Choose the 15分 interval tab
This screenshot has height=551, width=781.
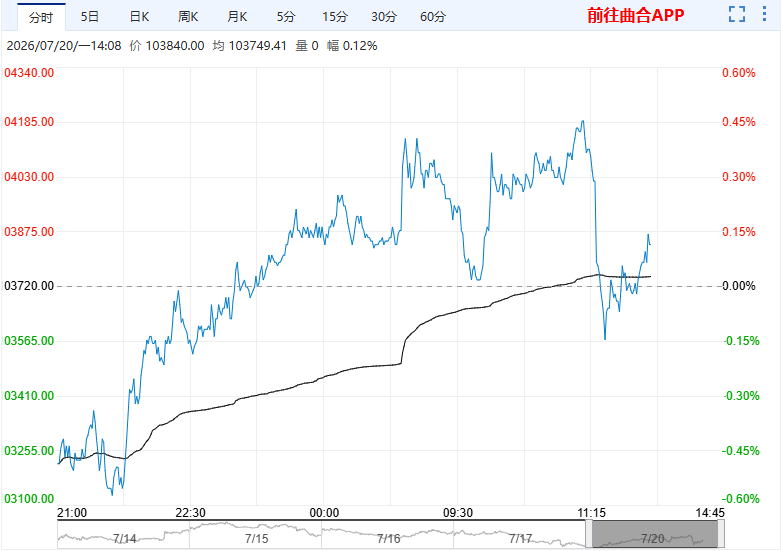335,16
